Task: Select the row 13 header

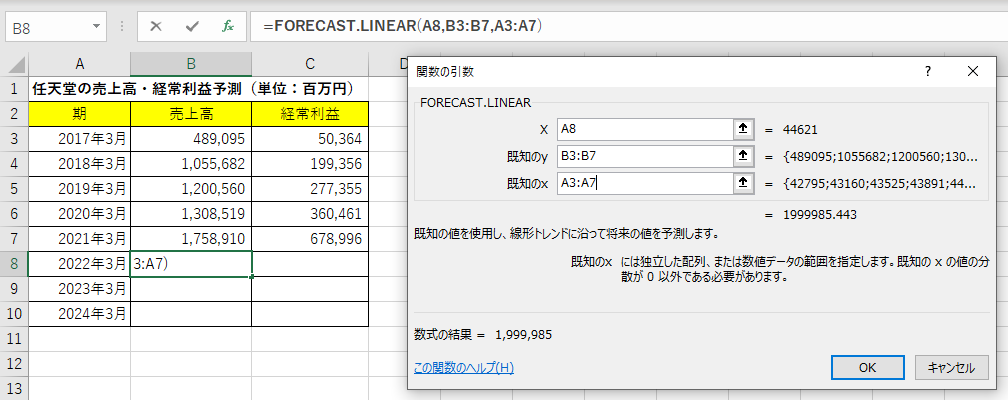Action: click(x=14, y=388)
